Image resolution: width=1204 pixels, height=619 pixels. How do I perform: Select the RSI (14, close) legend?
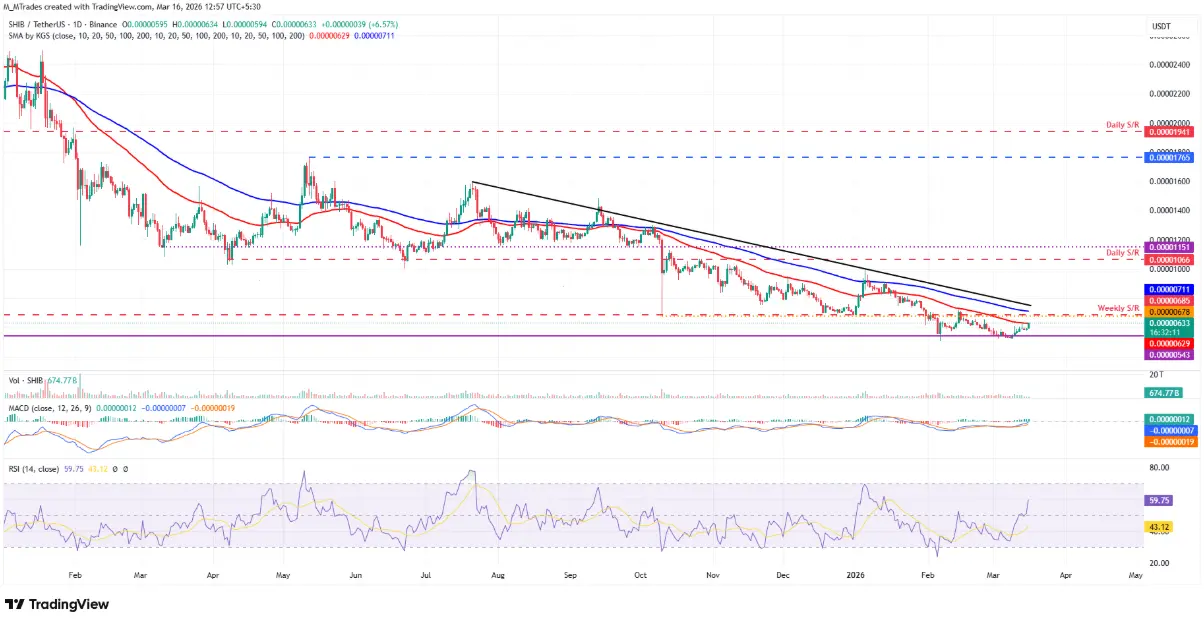point(34,468)
